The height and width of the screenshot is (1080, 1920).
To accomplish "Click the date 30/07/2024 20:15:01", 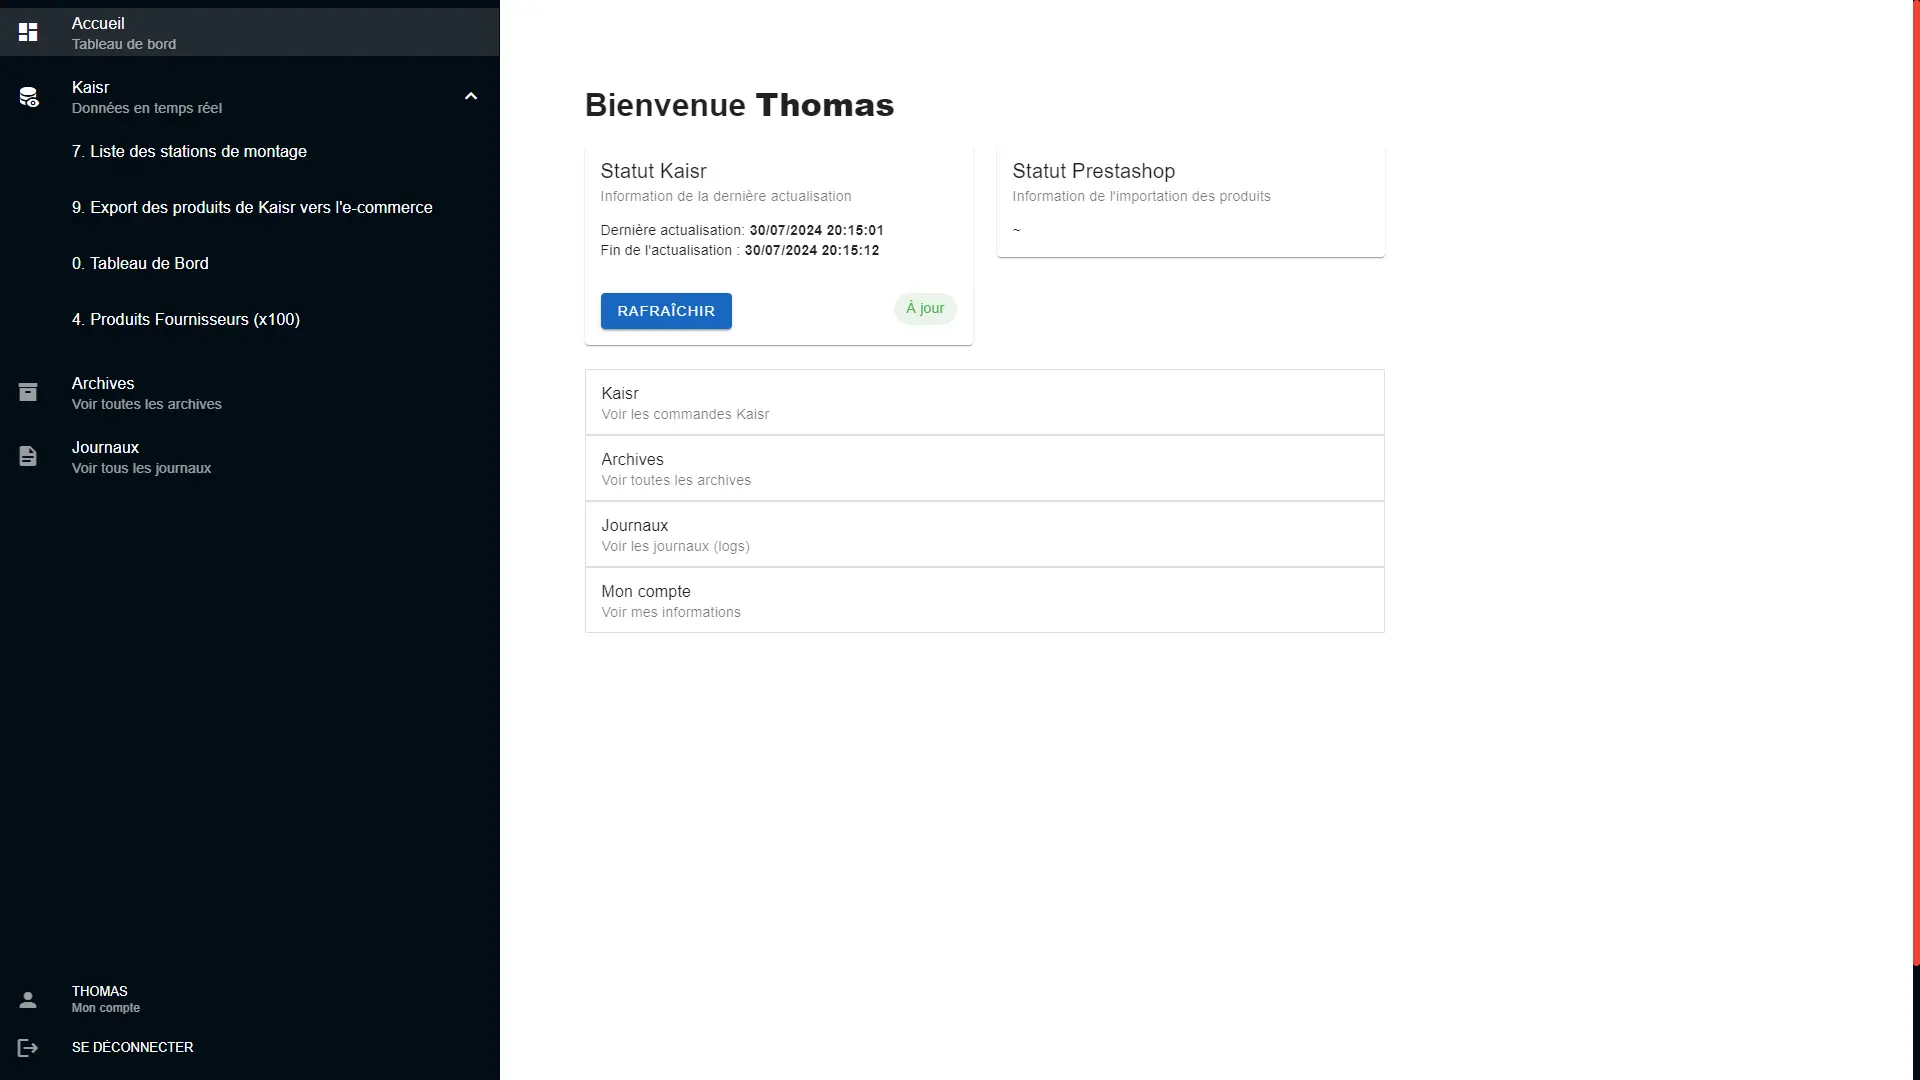I will click(x=816, y=230).
